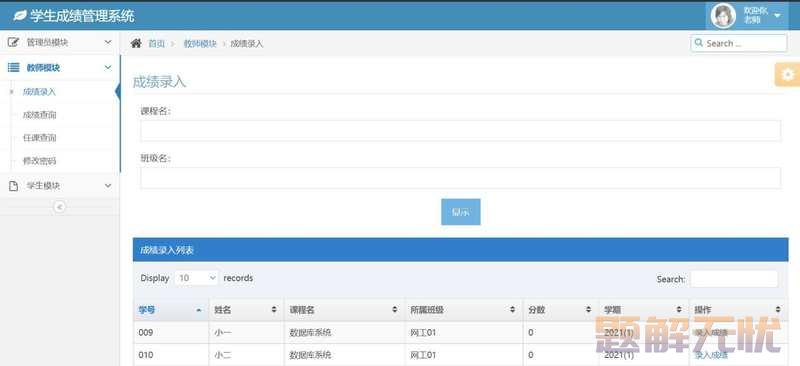Click the admin module edit icon

pyautogui.click(x=14, y=42)
